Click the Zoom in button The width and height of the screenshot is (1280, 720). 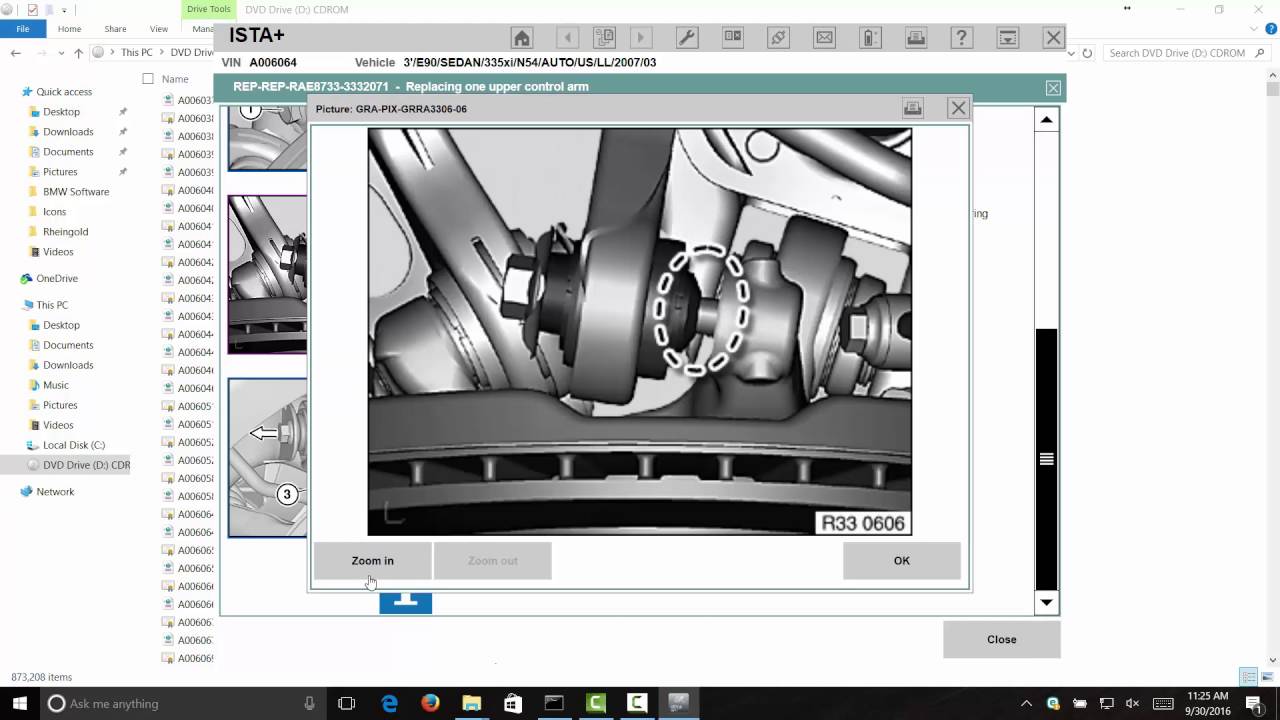(x=373, y=561)
